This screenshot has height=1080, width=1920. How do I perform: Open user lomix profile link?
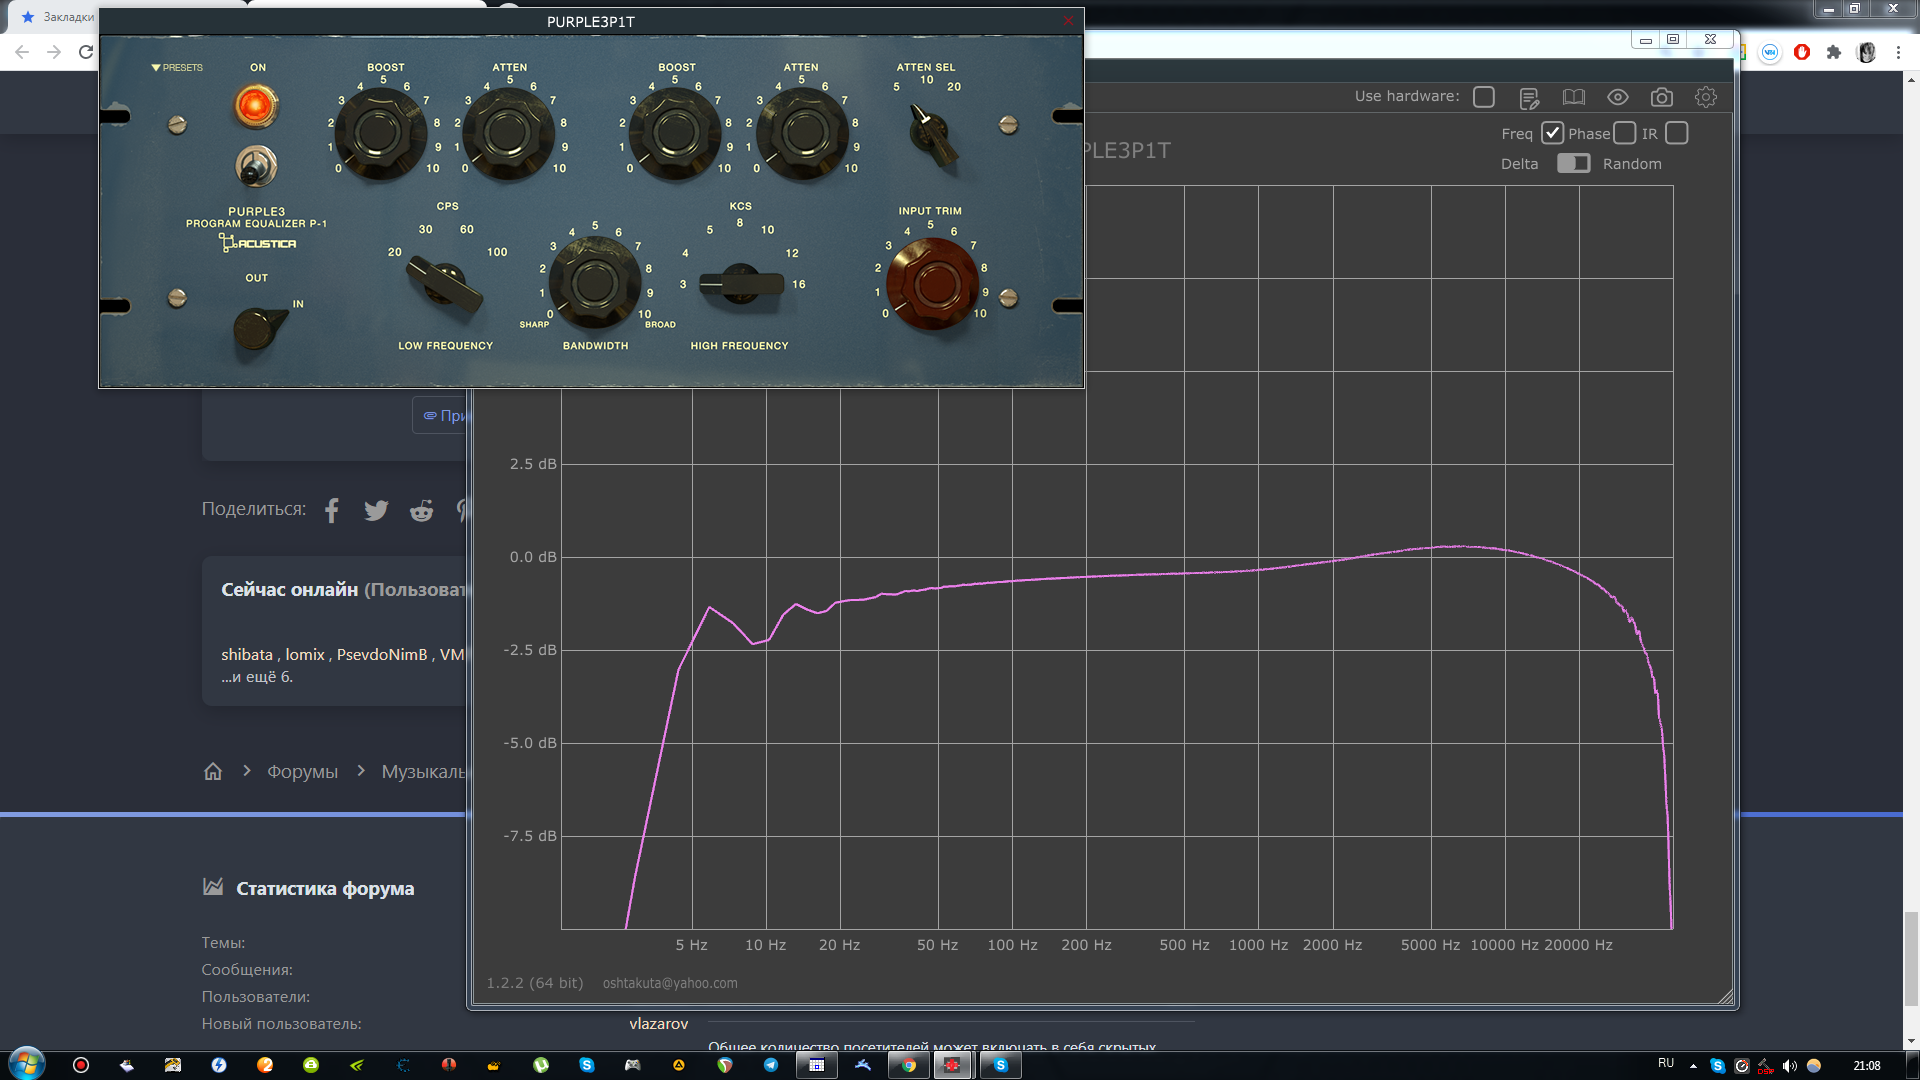click(305, 654)
